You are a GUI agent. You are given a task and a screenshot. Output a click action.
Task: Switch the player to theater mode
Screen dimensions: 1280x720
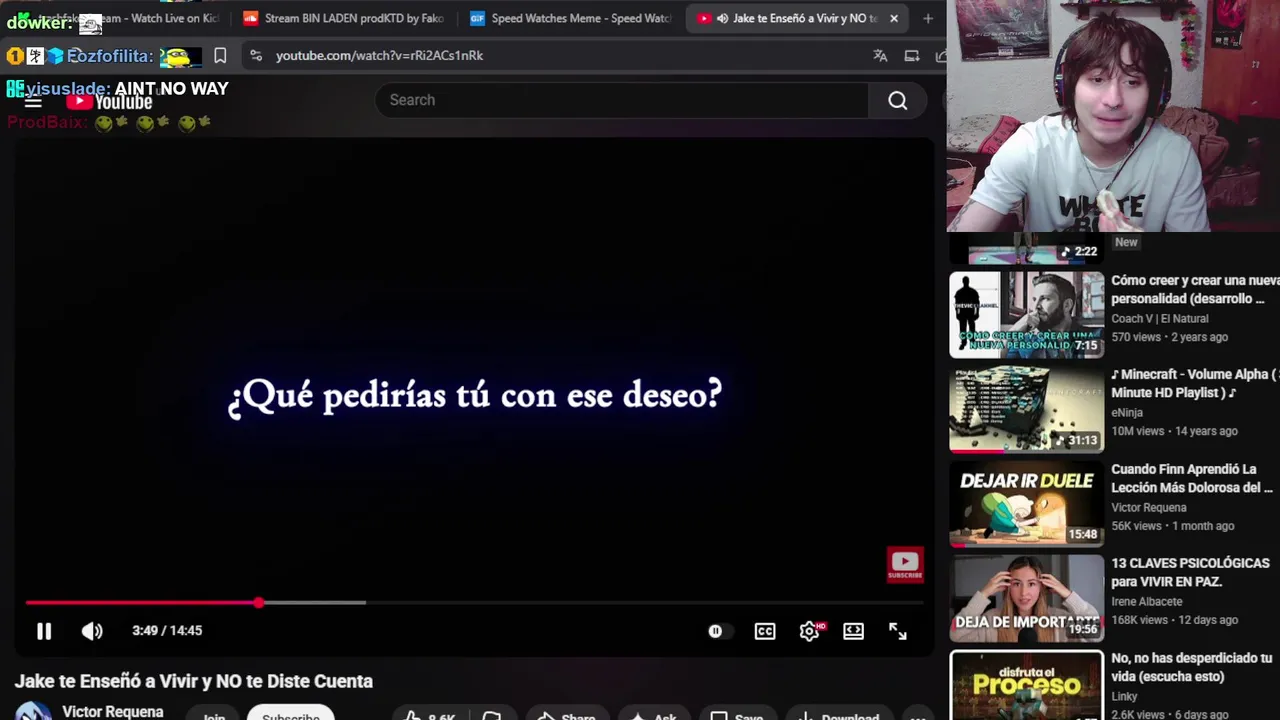853,631
